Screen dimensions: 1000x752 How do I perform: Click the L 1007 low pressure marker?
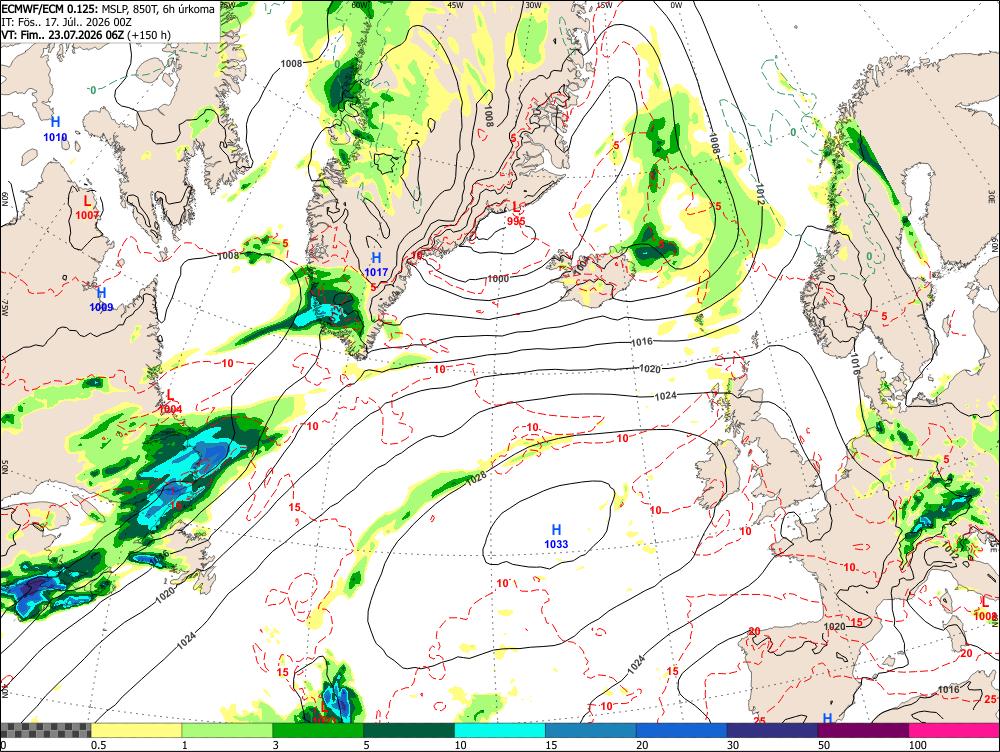pyautogui.click(x=87, y=208)
